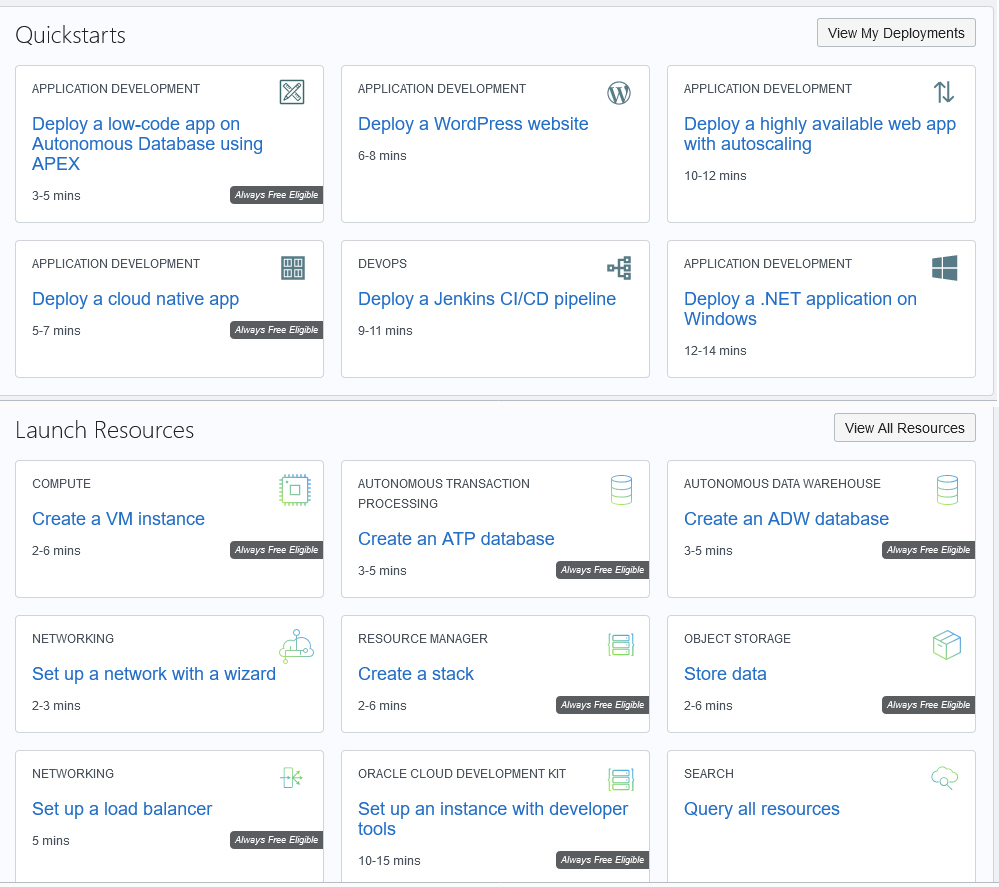Open View My Deployments
This screenshot has width=999, height=887.
click(896, 33)
